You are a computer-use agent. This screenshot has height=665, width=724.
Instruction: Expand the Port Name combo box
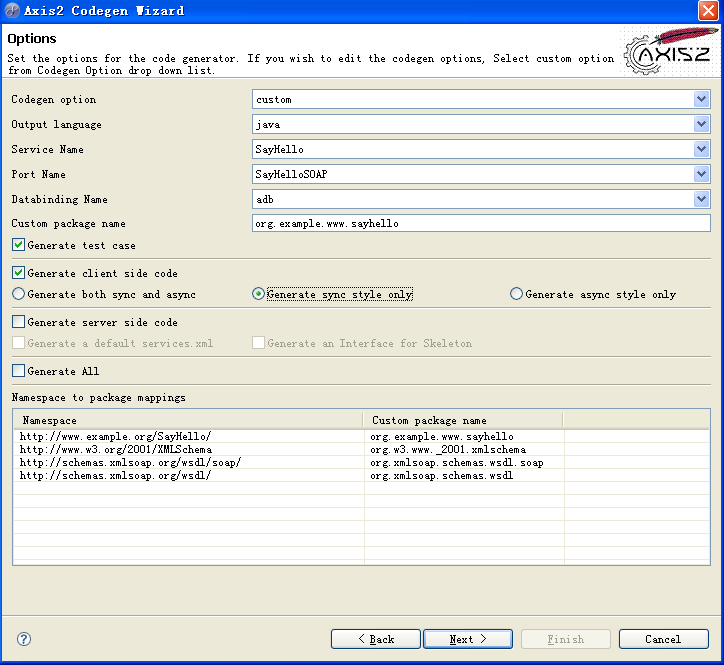[701, 174]
